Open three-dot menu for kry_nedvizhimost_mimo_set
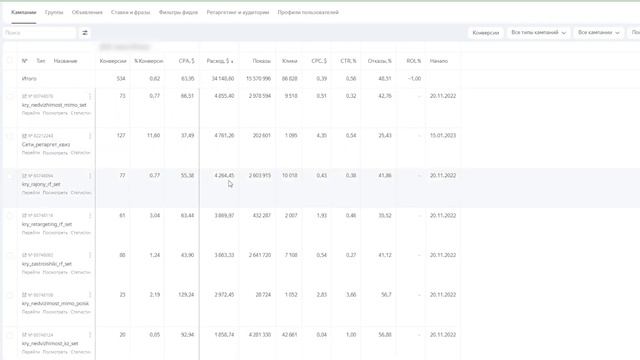This screenshot has width=640, height=360. coord(90,96)
